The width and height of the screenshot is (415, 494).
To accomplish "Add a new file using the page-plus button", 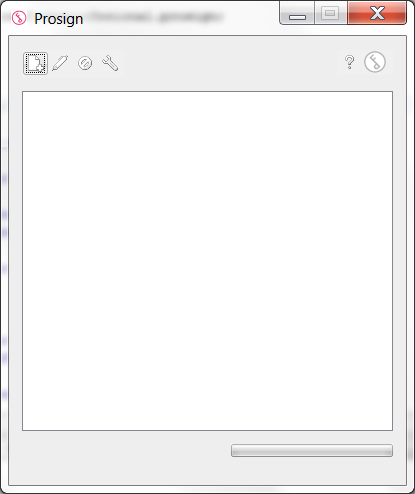I will (35, 63).
